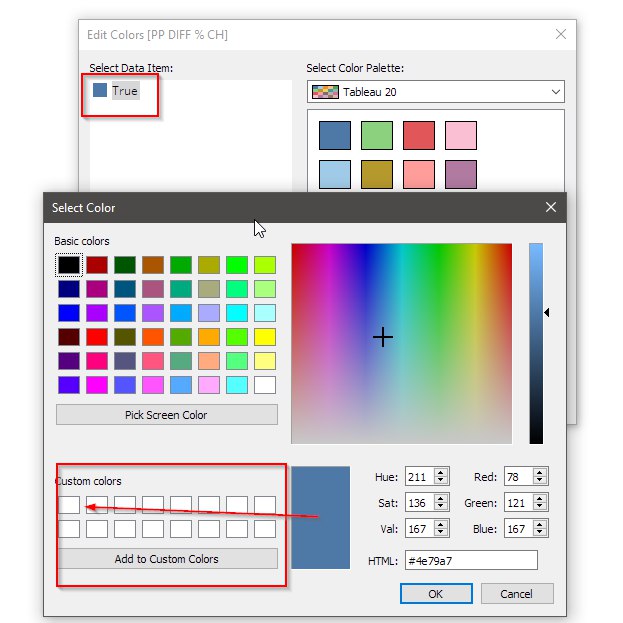Select the first custom color slot

point(69,505)
